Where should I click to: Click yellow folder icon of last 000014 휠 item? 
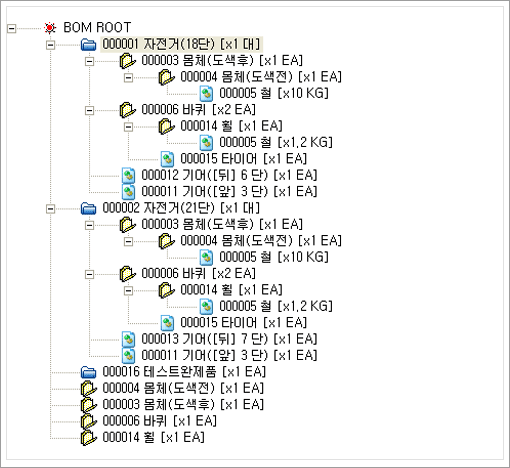tap(89, 438)
